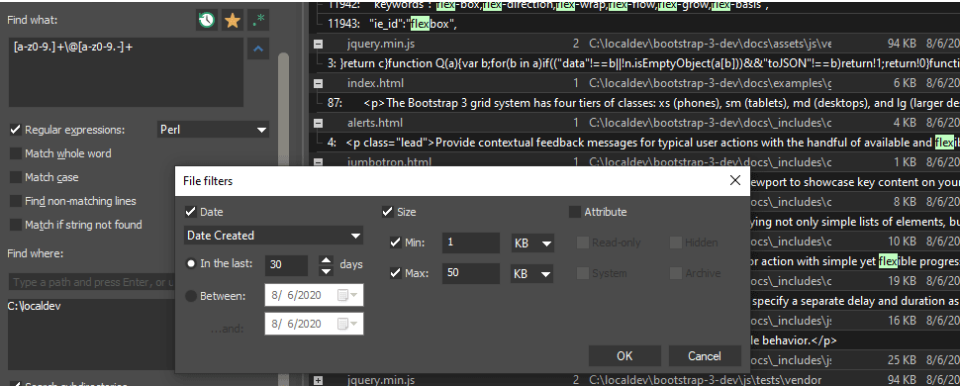The height and width of the screenshot is (388, 960).
Task: Open favorites star icon
Action: [233, 21]
